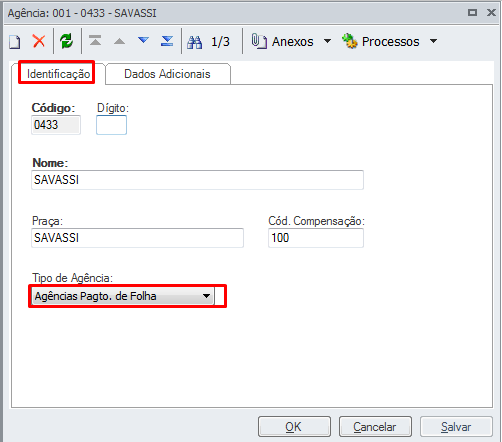Go to previous record up arrow
Viewport: 502px width, 442px height.
pos(119,41)
